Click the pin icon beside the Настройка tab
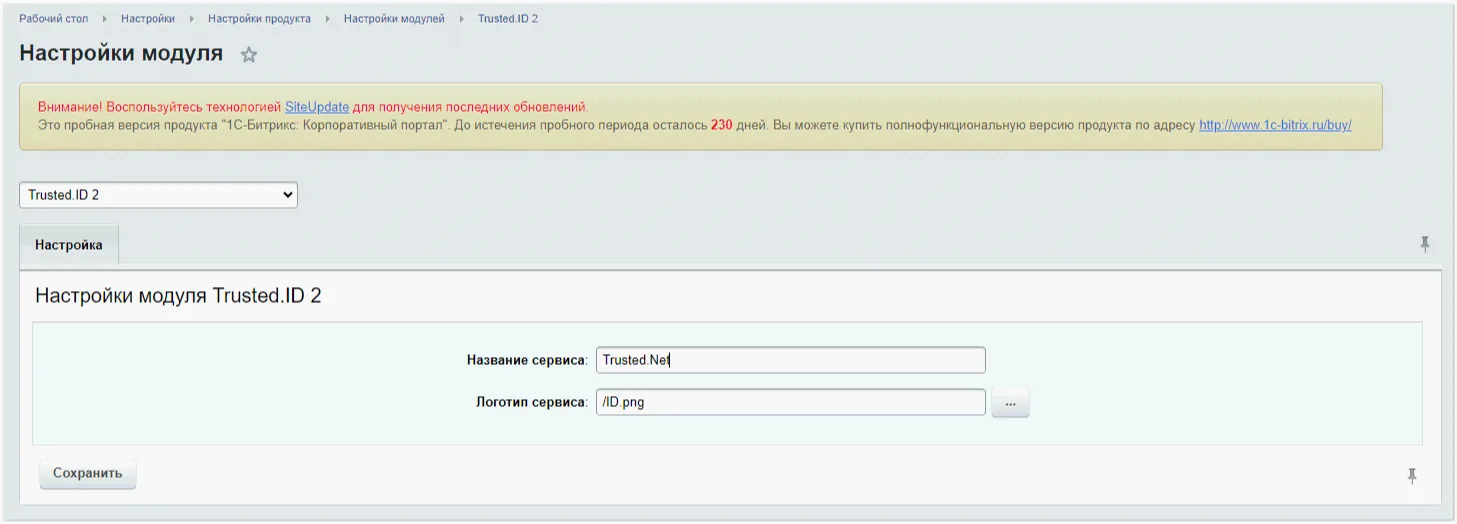This screenshot has height=524, width=1457. [x=1425, y=244]
